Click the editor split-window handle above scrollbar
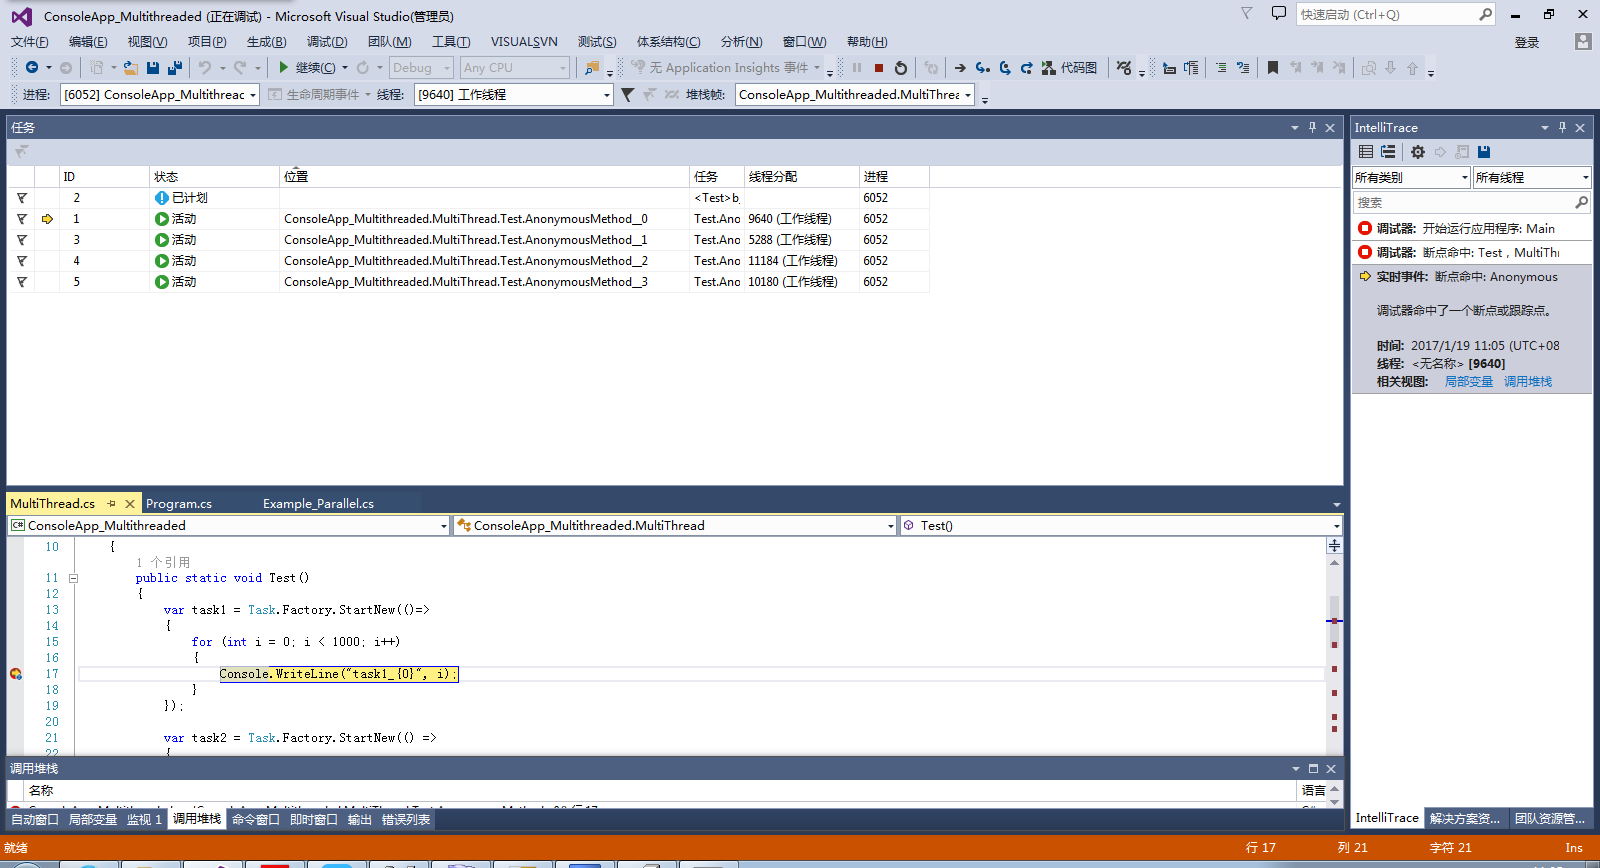 point(1334,545)
